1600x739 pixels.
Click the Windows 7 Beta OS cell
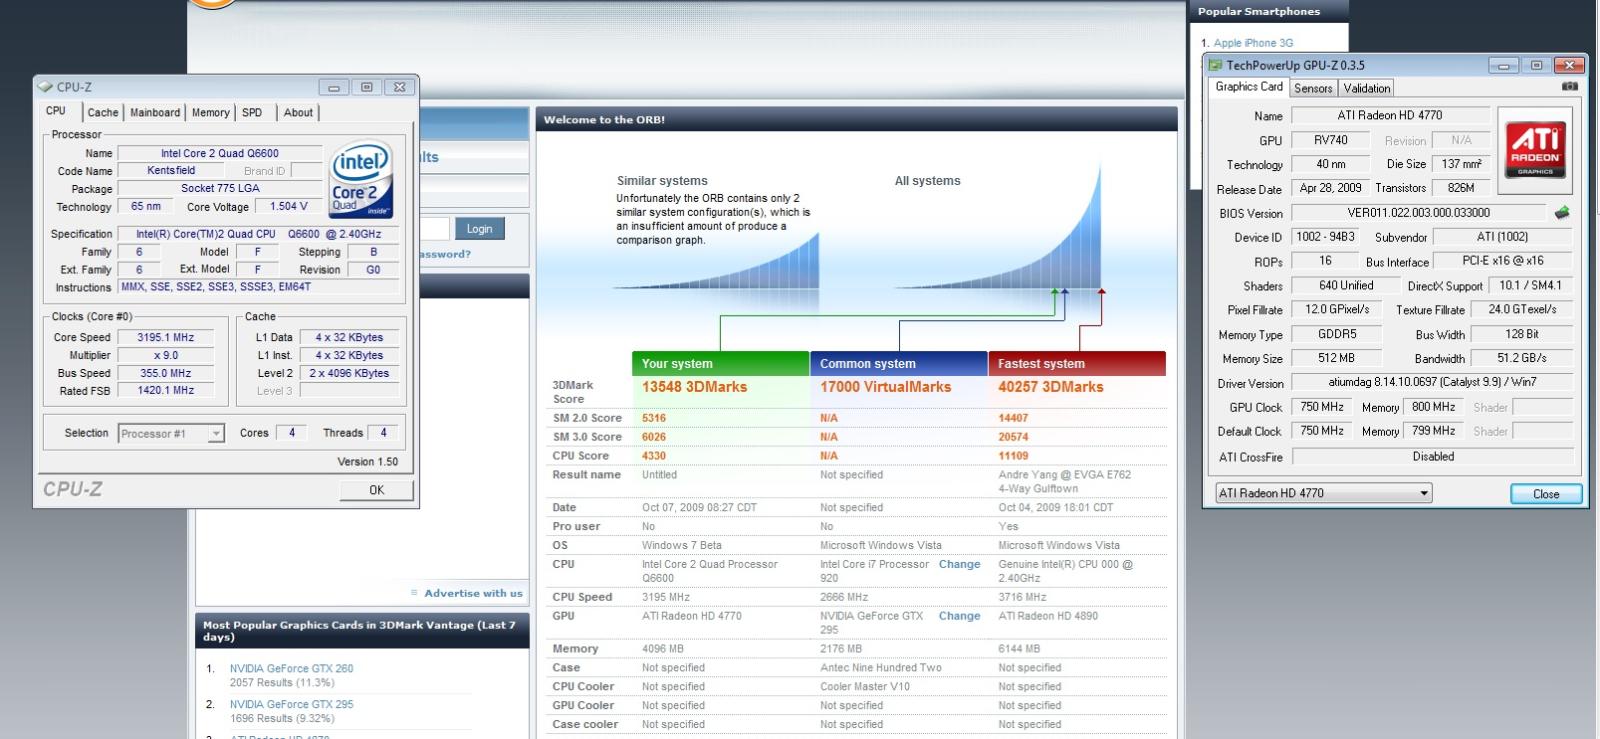(681, 545)
